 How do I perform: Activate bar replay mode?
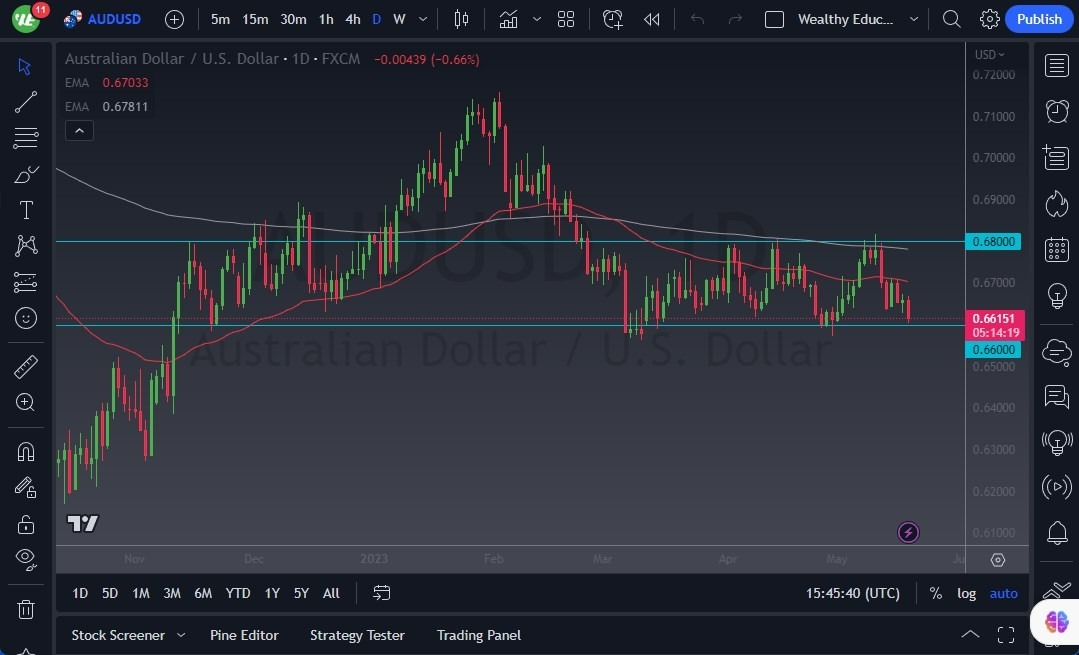point(651,19)
